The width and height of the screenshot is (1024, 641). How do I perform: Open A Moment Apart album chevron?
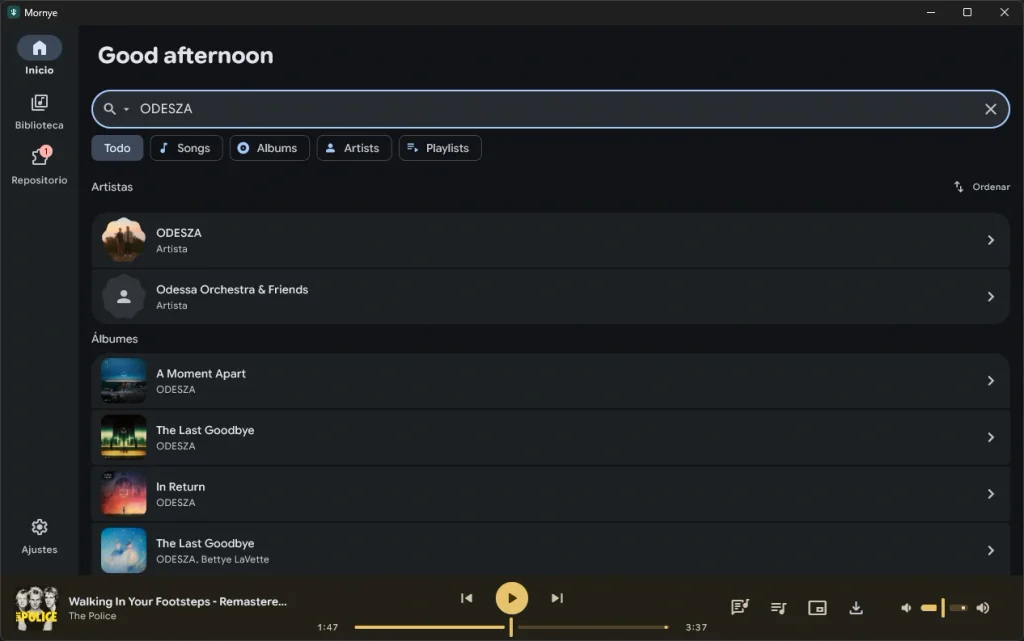[x=990, y=381]
